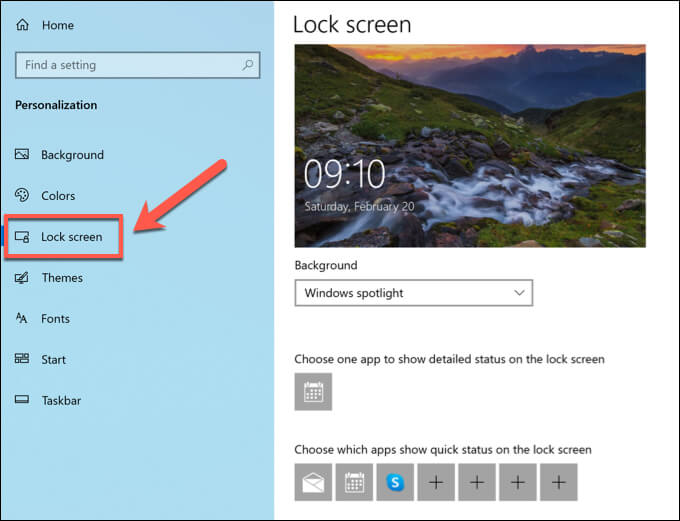Click the search magnifier icon
The image size is (680, 521).
point(248,65)
